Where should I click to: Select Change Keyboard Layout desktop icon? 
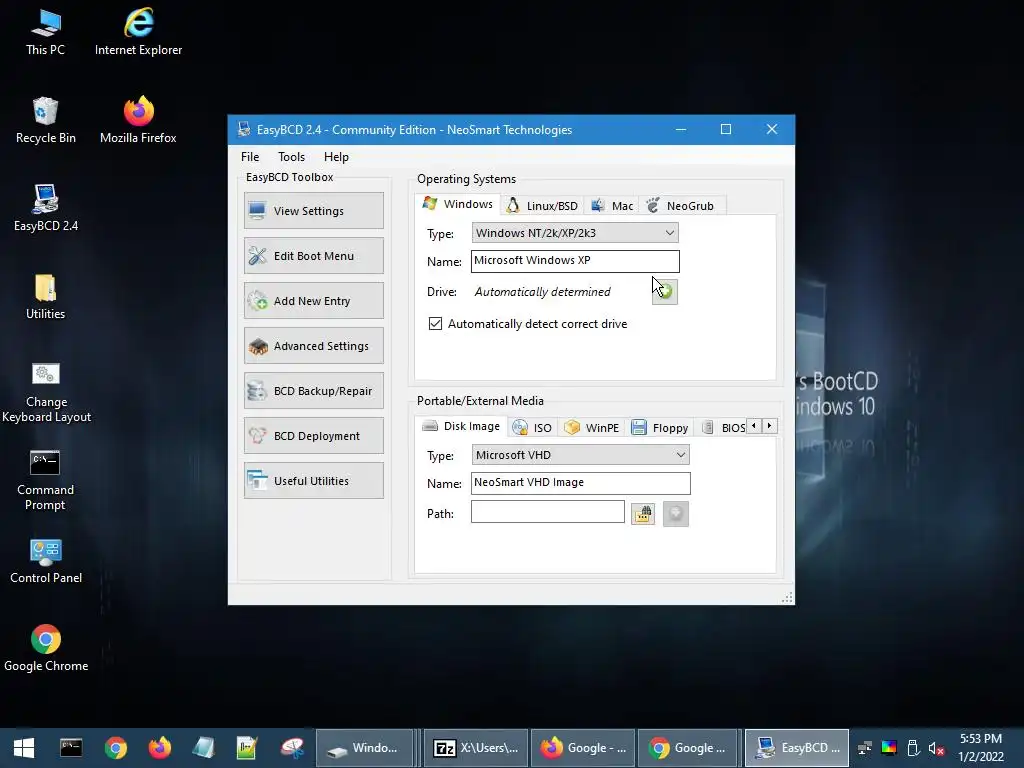[46, 393]
